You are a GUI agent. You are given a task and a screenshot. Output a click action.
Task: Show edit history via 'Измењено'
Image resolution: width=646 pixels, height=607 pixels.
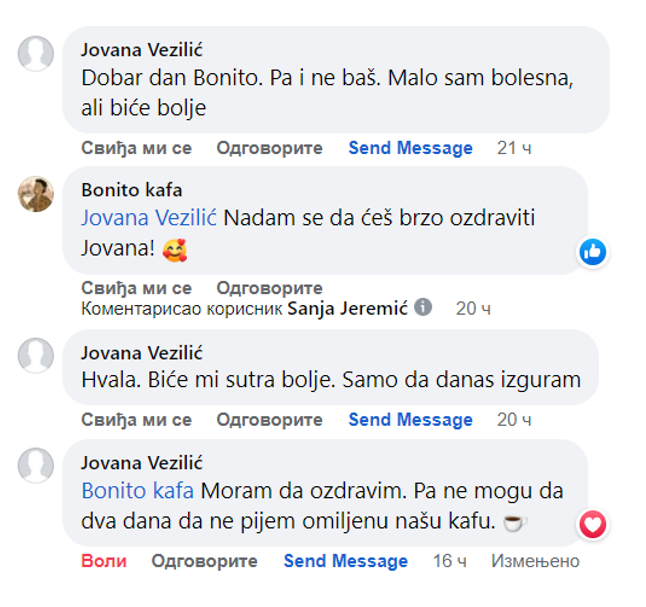point(535,561)
